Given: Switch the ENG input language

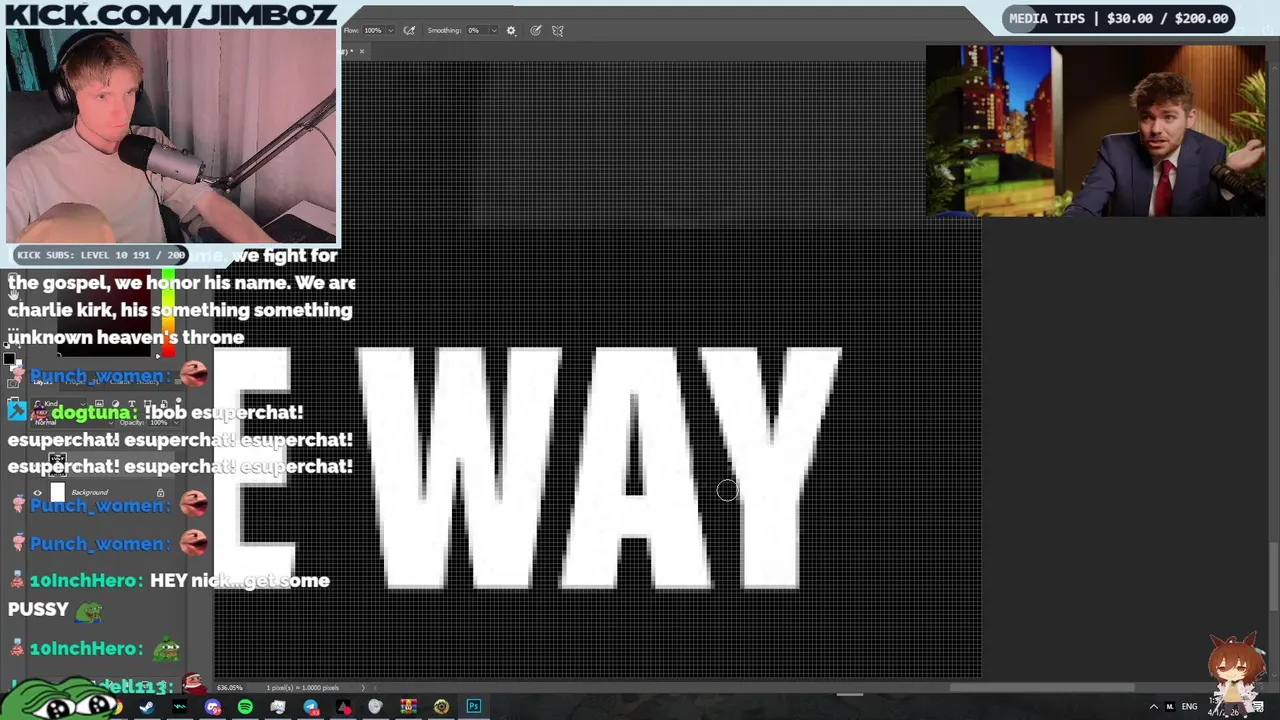Looking at the screenshot, I should coord(1189,707).
